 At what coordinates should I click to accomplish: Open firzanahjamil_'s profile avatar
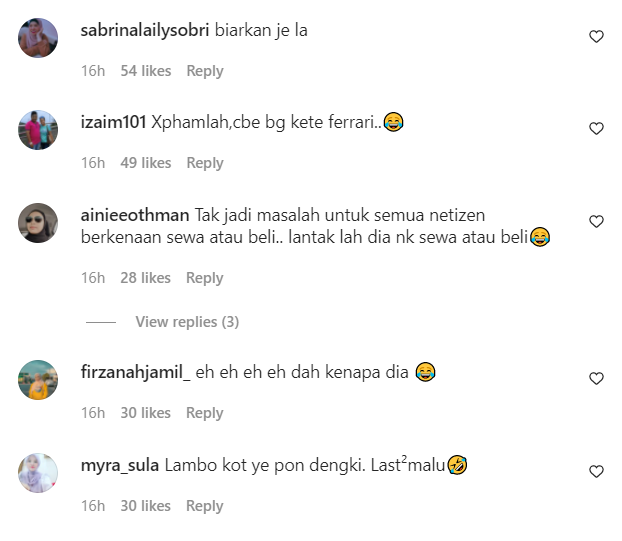[x=38, y=380]
